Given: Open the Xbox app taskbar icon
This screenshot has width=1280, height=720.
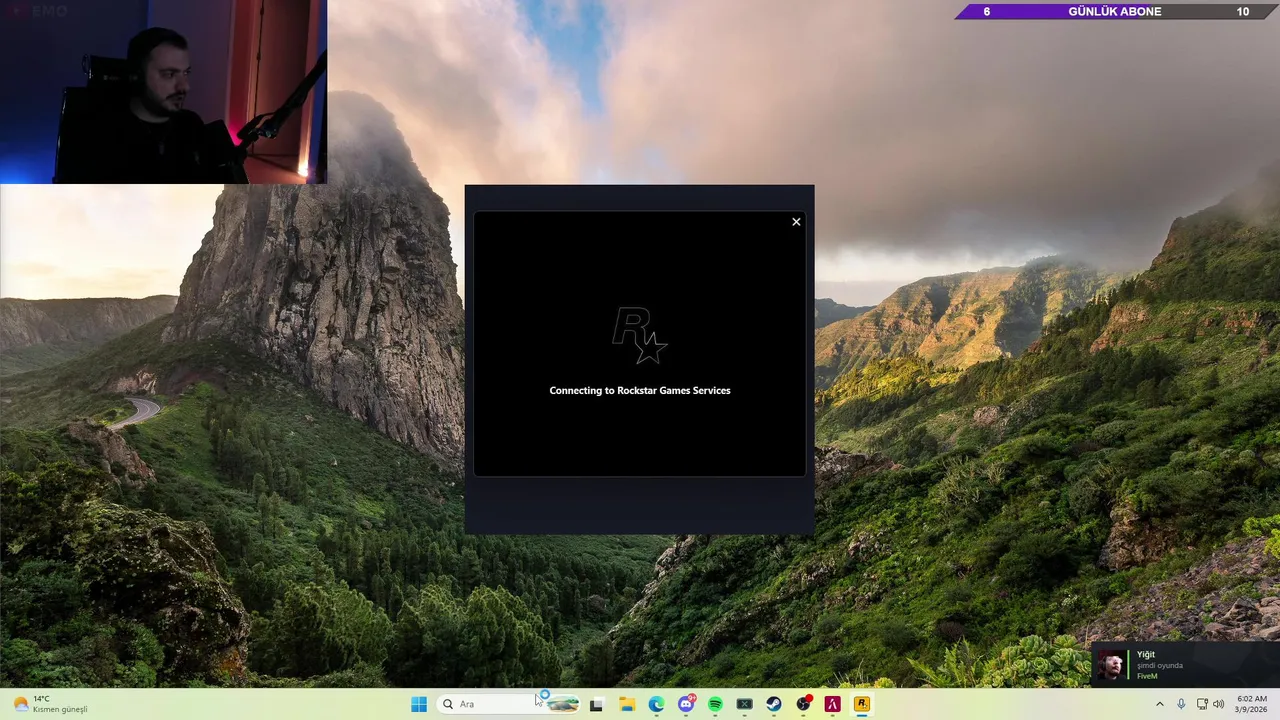Looking at the screenshot, I should click(x=744, y=704).
